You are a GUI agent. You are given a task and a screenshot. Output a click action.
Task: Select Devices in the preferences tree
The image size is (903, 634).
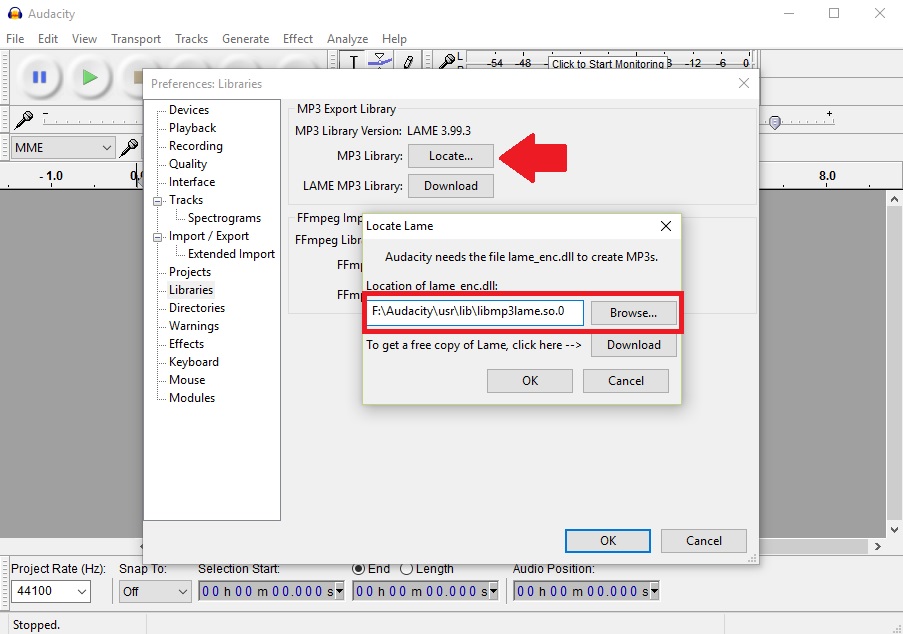pyautogui.click(x=189, y=109)
